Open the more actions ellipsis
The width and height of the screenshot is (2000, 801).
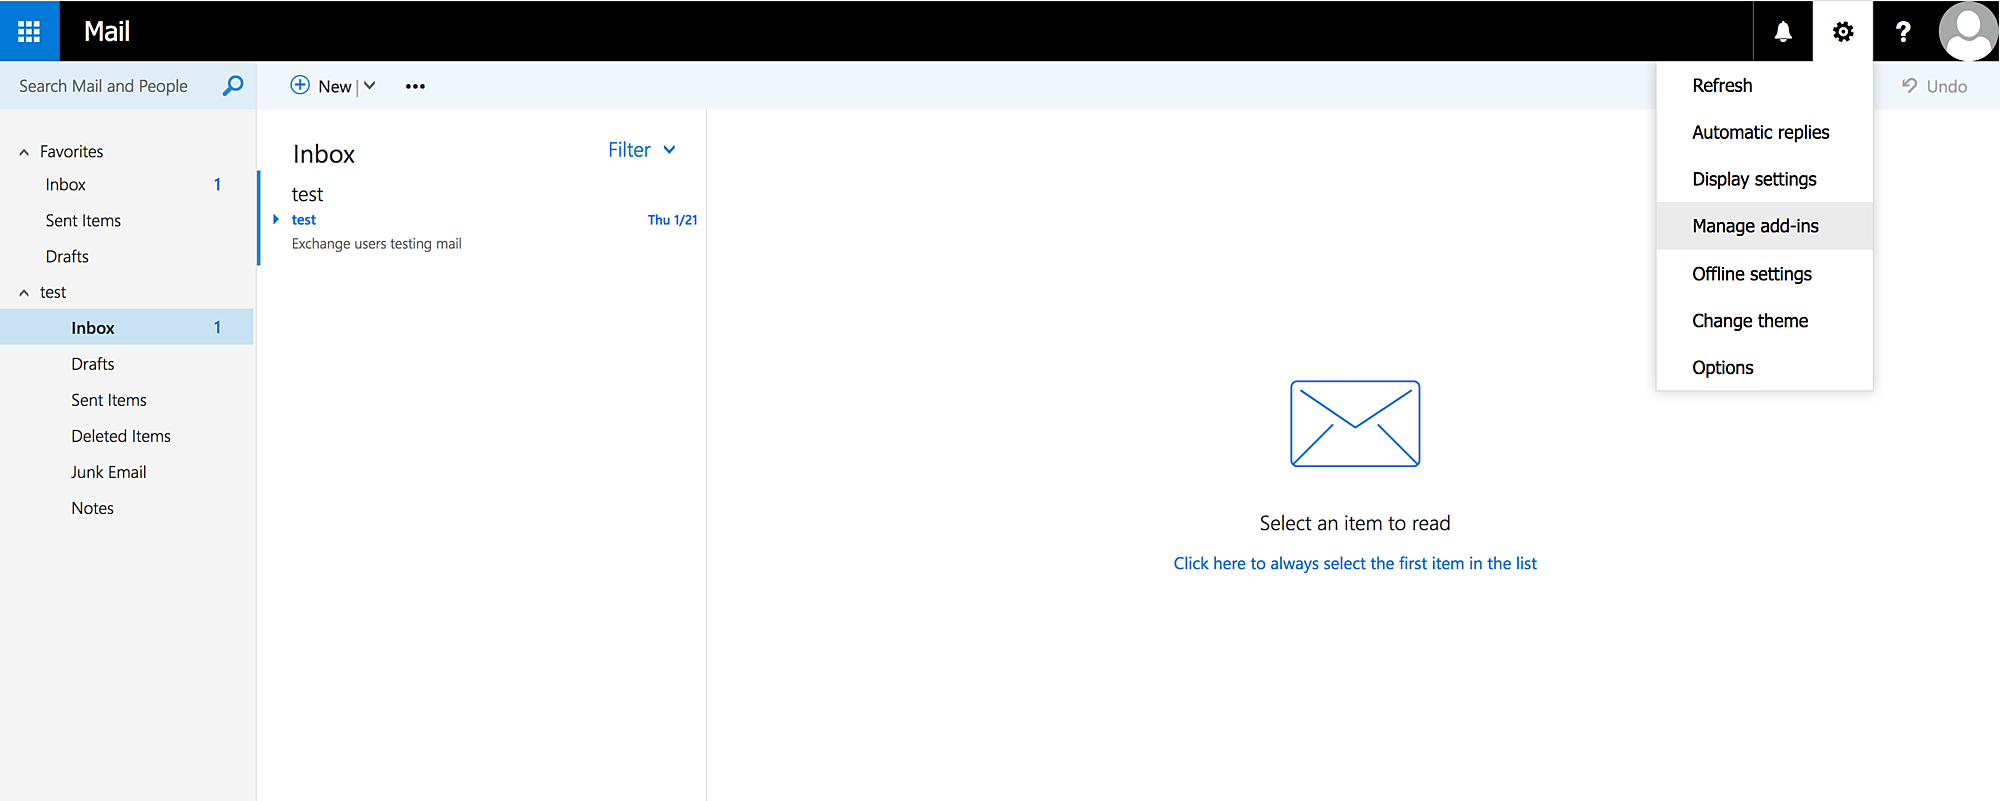tap(415, 86)
